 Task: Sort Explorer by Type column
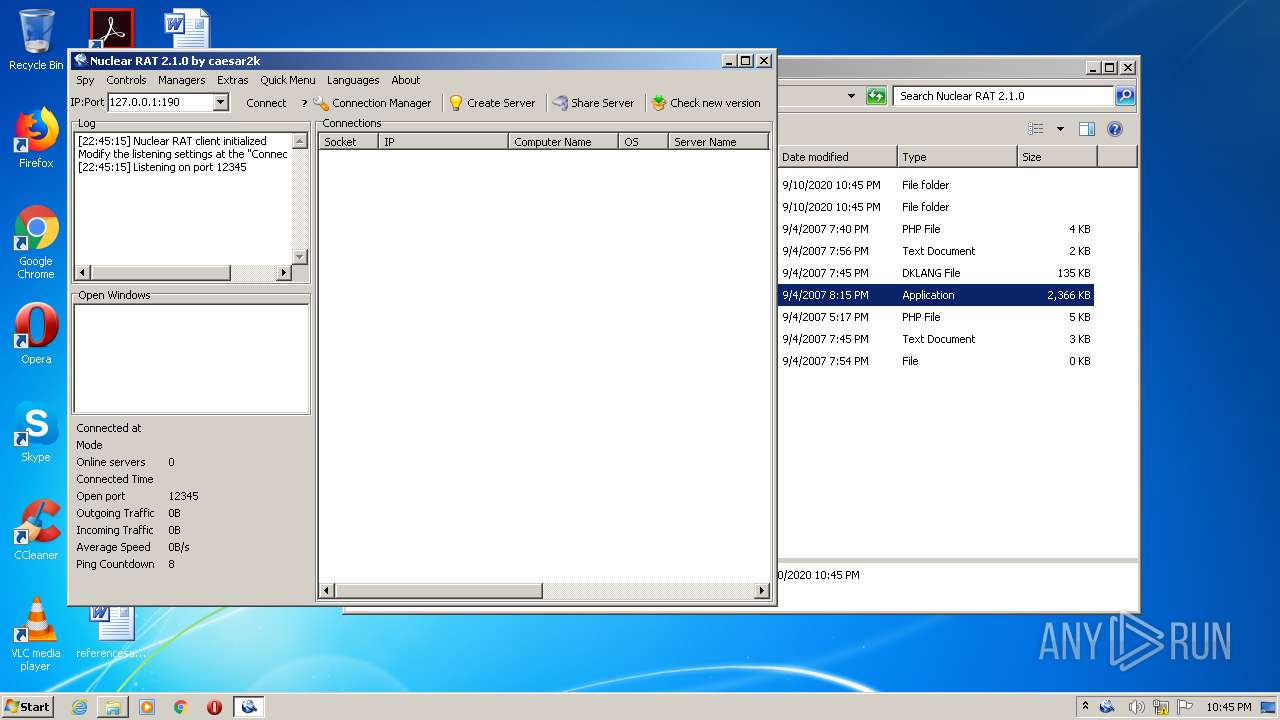click(957, 157)
